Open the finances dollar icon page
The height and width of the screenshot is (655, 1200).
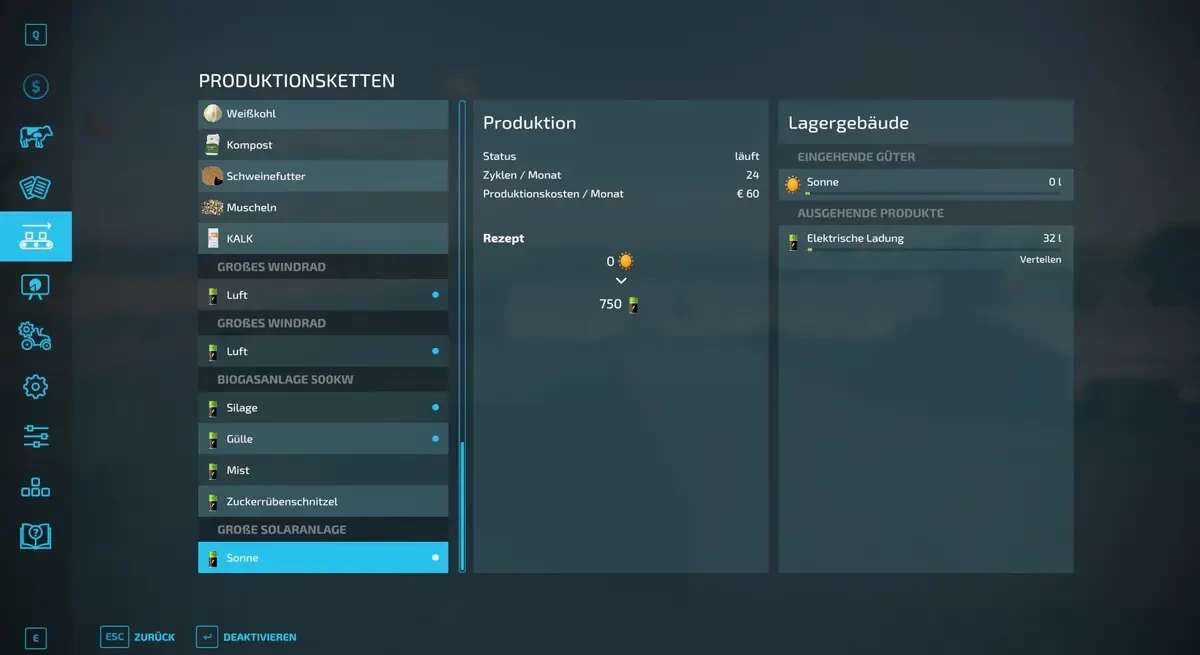pos(36,87)
